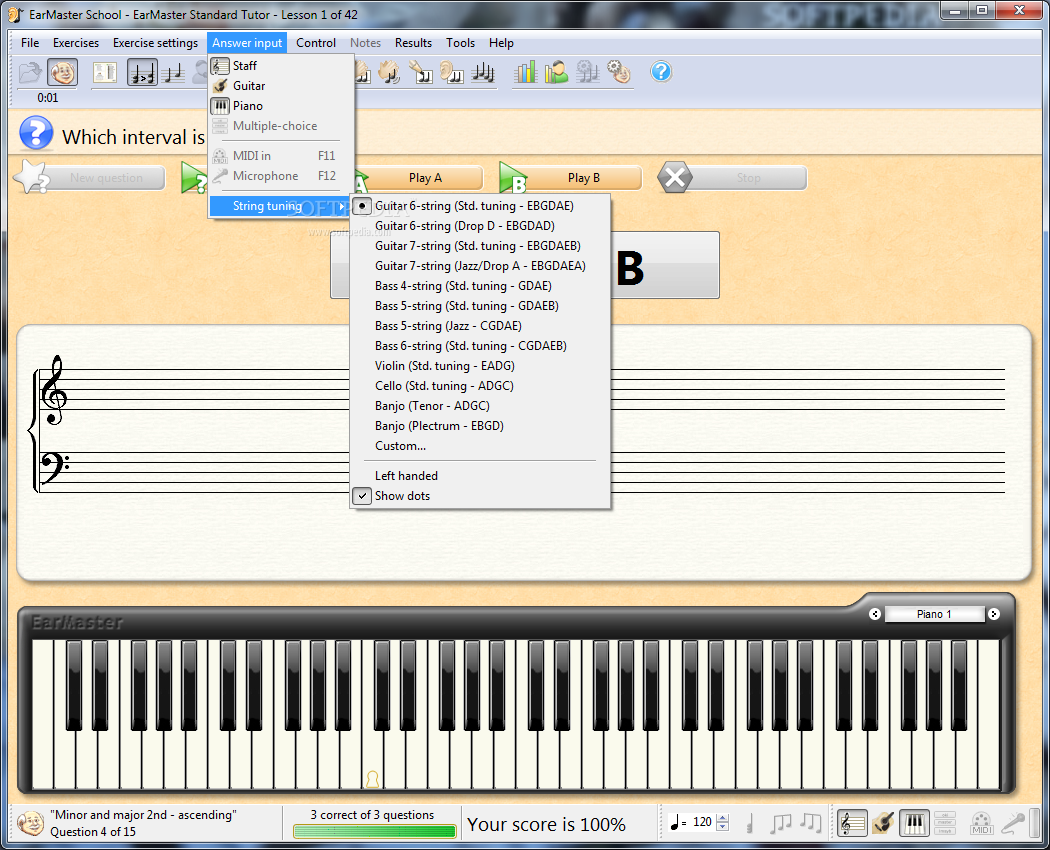Click the tempo value 120 field

(x=702, y=822)
